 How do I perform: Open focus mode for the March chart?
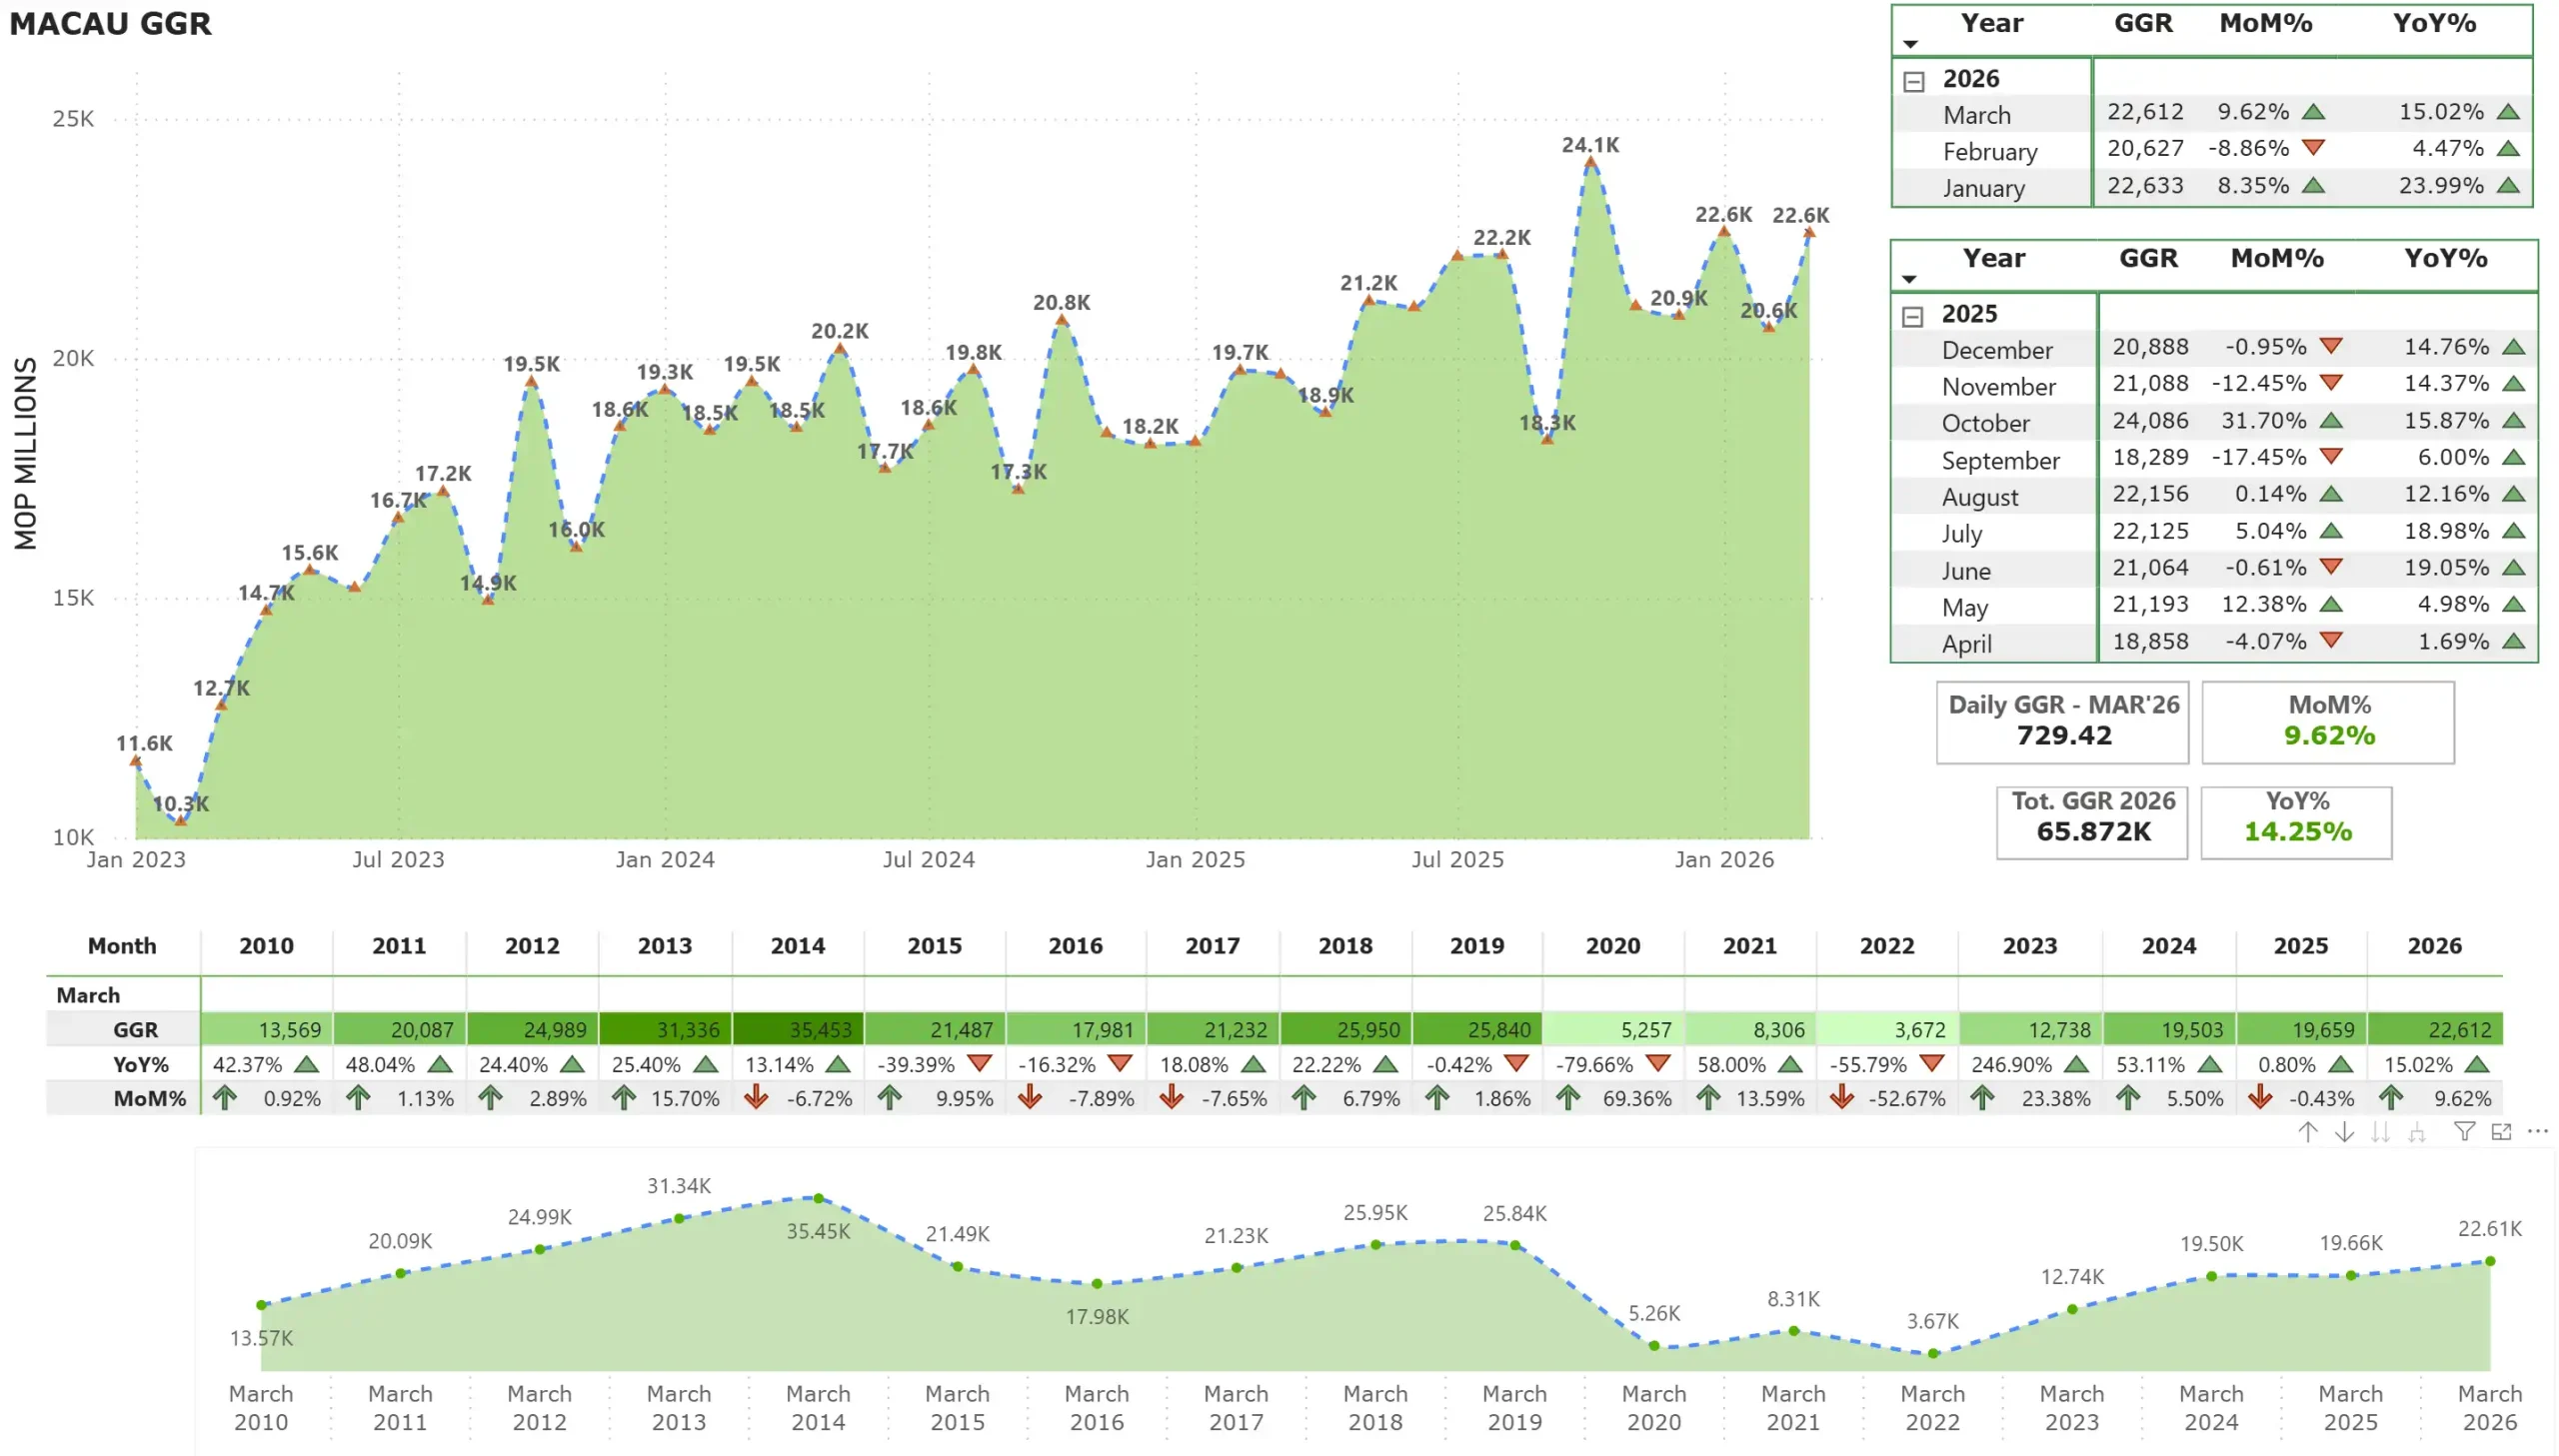[2501, 1132]
